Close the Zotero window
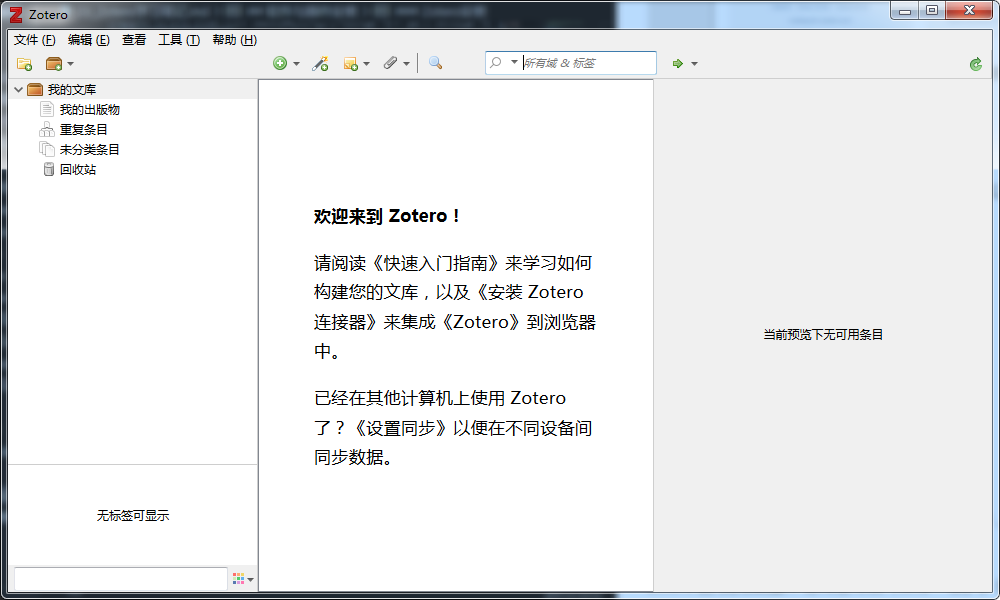The height and width of the screenshot is (600, 1000). [x=969, y=11]
